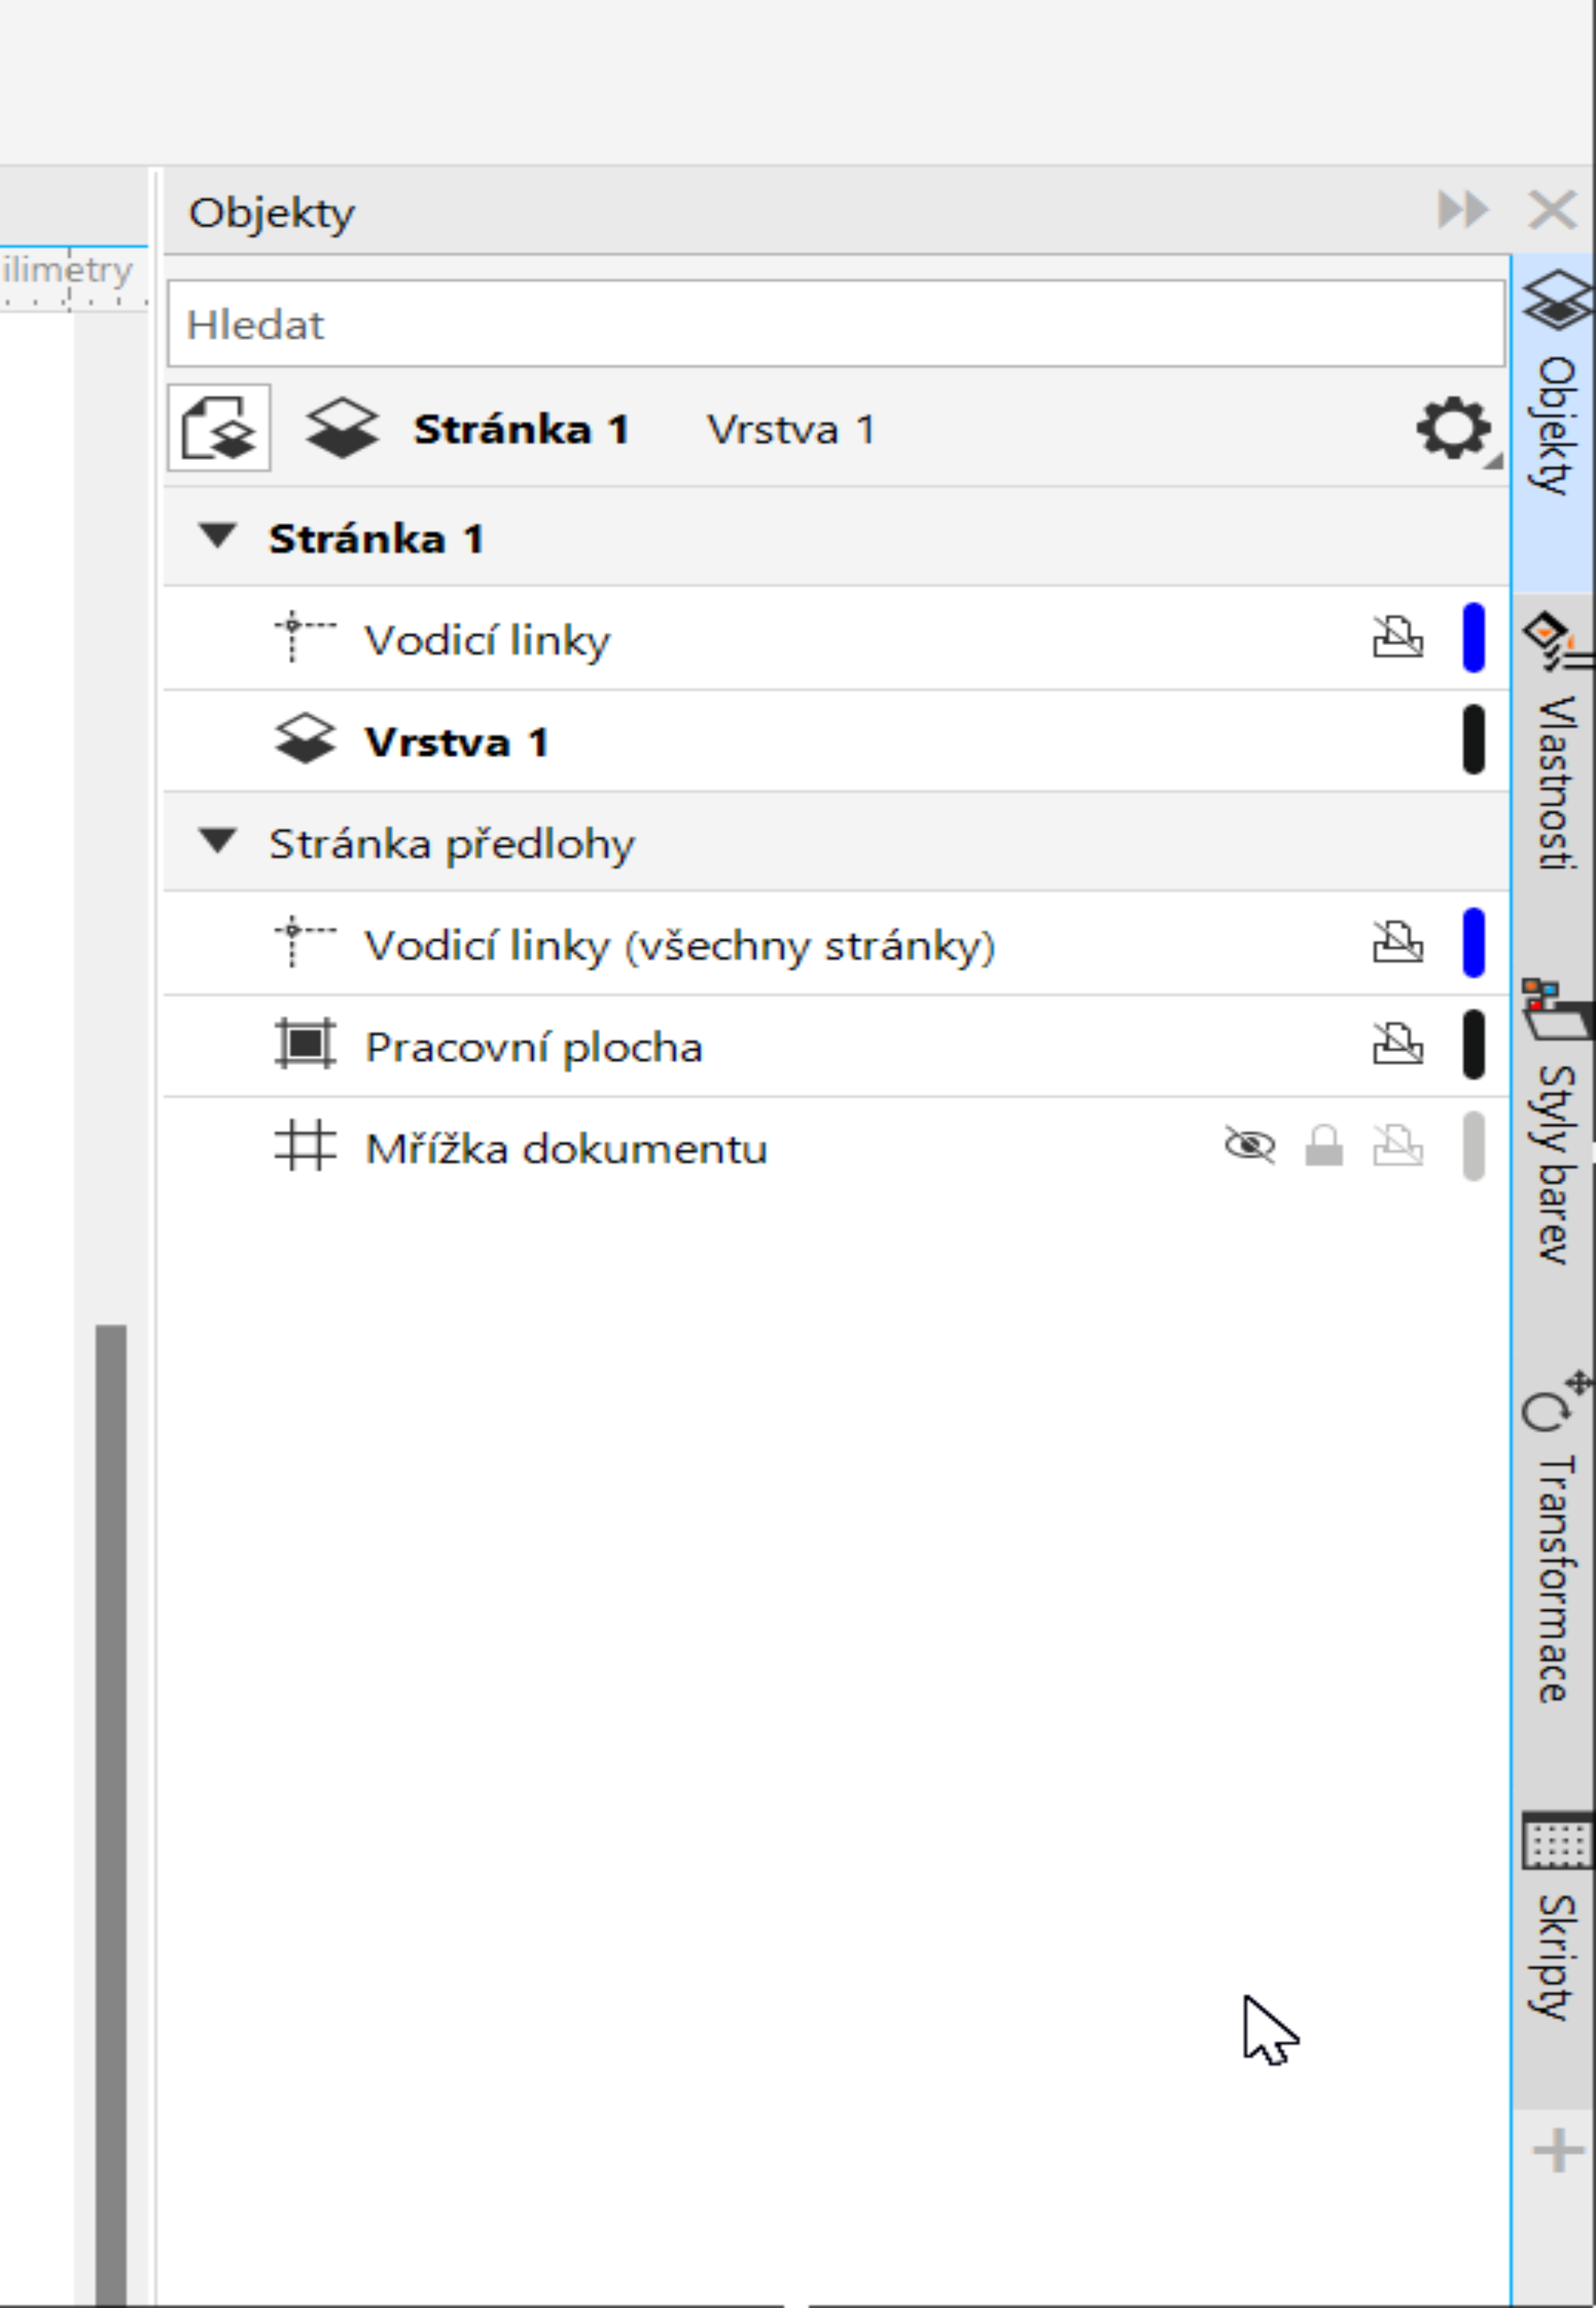
Task: Click the Pracovní plocha desktop icon
Action: pyautogui.click(x=305, y=1043)
